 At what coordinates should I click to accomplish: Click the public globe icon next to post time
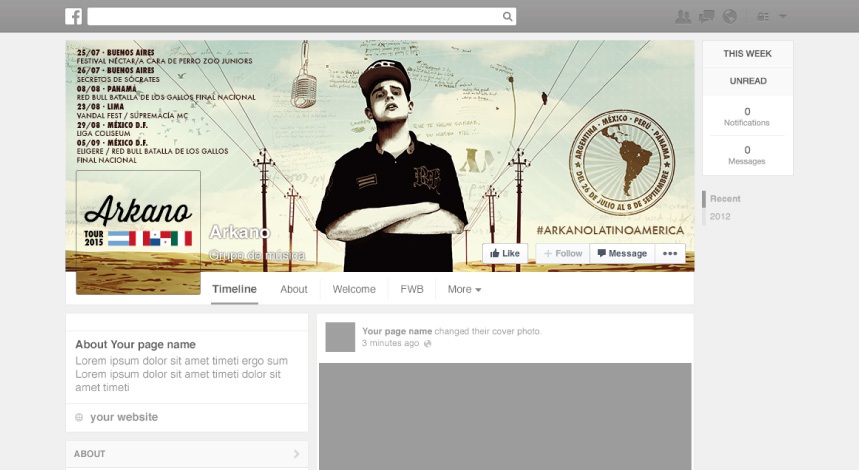pyautogui.click(x=428, y=343)
